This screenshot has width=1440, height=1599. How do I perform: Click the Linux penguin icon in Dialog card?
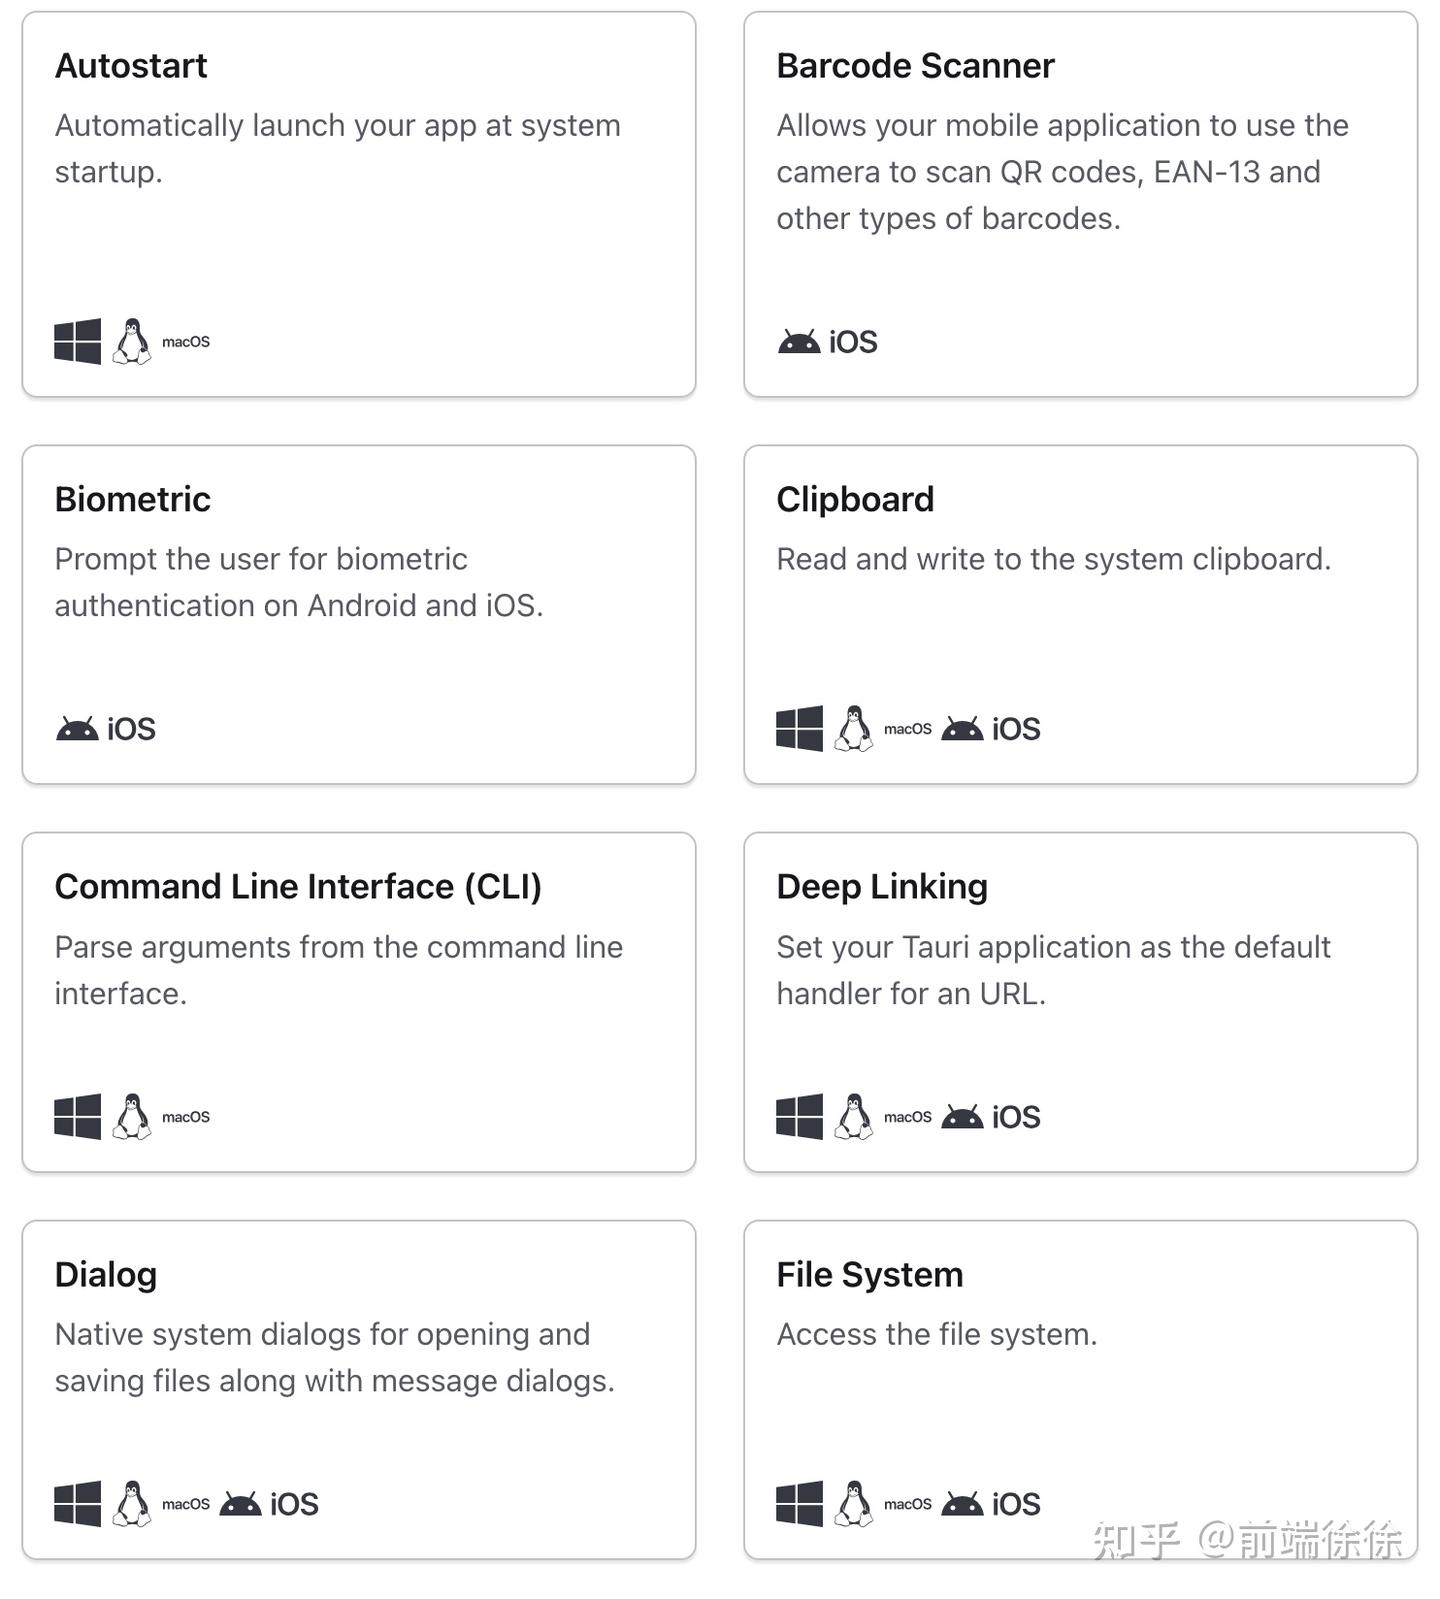[131, 1503]
